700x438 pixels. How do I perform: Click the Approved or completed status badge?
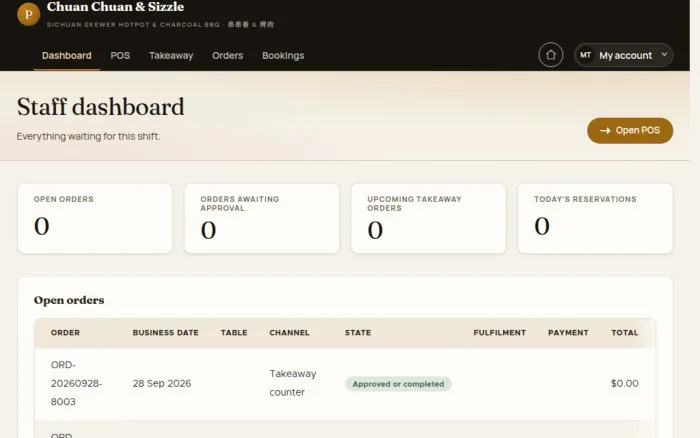(x=398, y=384)
